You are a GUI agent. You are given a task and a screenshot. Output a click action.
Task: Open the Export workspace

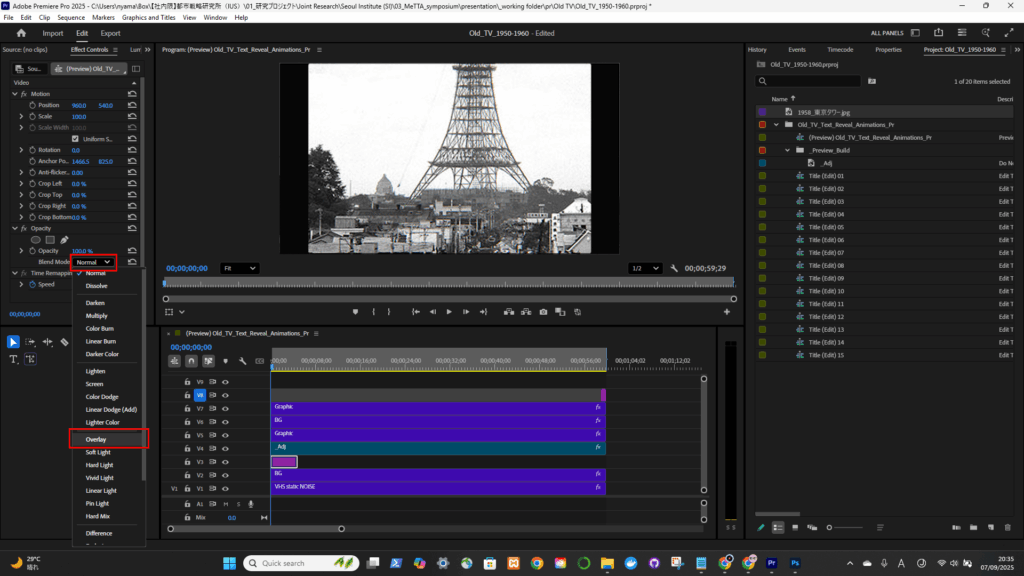[110, 33]
